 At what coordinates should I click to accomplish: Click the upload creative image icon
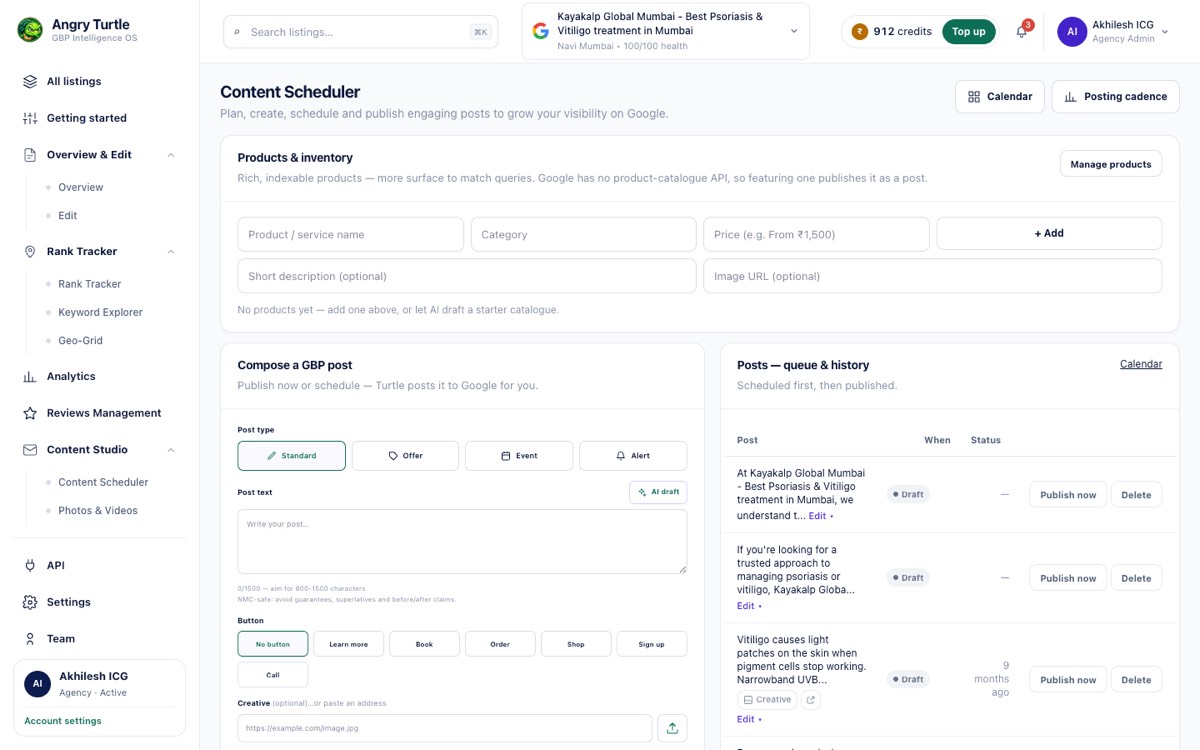(672, 728)
